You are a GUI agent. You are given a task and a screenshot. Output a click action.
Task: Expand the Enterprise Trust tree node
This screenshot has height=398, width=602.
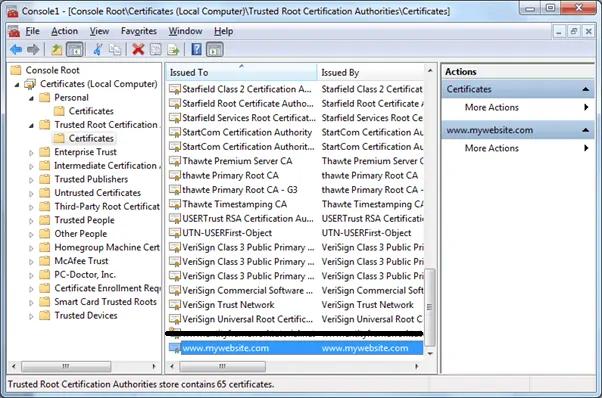click(31, 153)
